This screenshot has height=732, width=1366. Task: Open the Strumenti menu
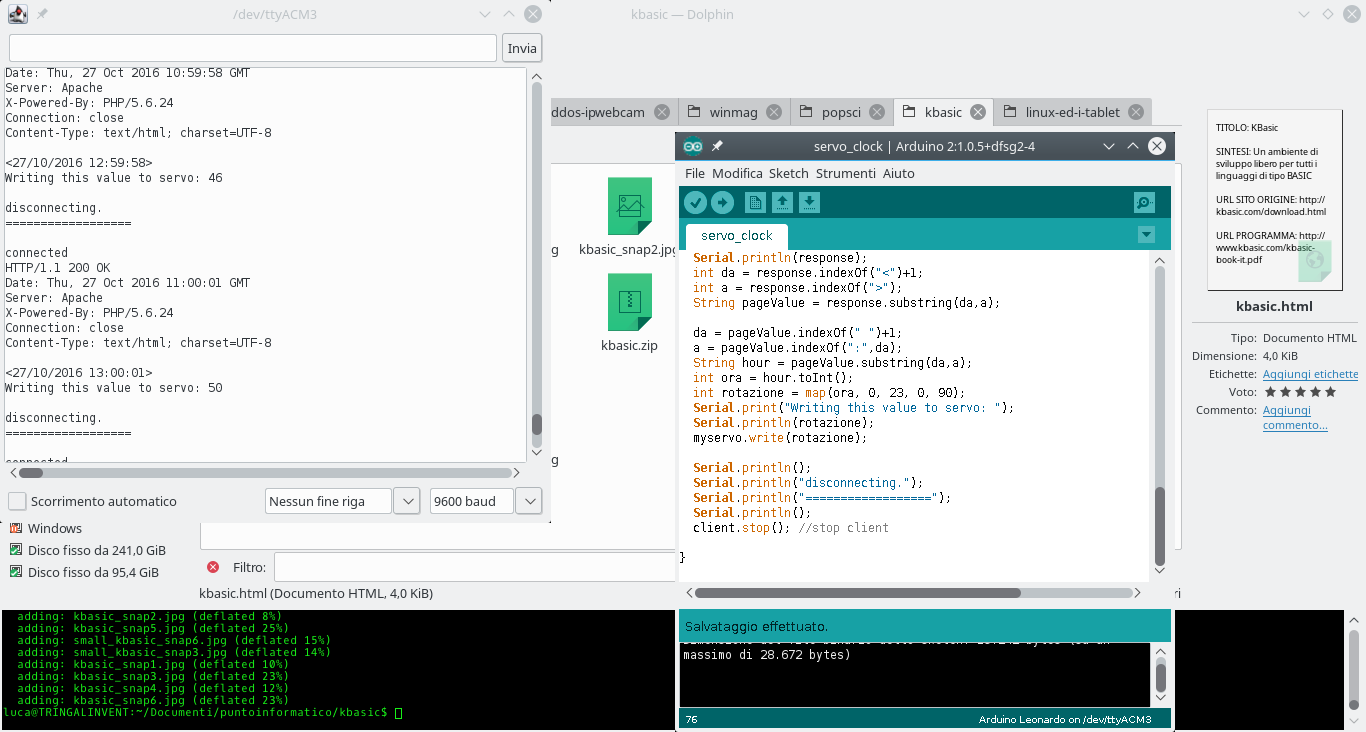click(845, 173)
